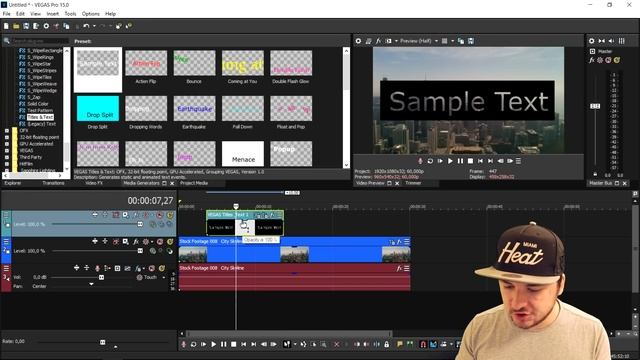
Task: Select (Legacy) Text generator
Action: tap(41, 124)
